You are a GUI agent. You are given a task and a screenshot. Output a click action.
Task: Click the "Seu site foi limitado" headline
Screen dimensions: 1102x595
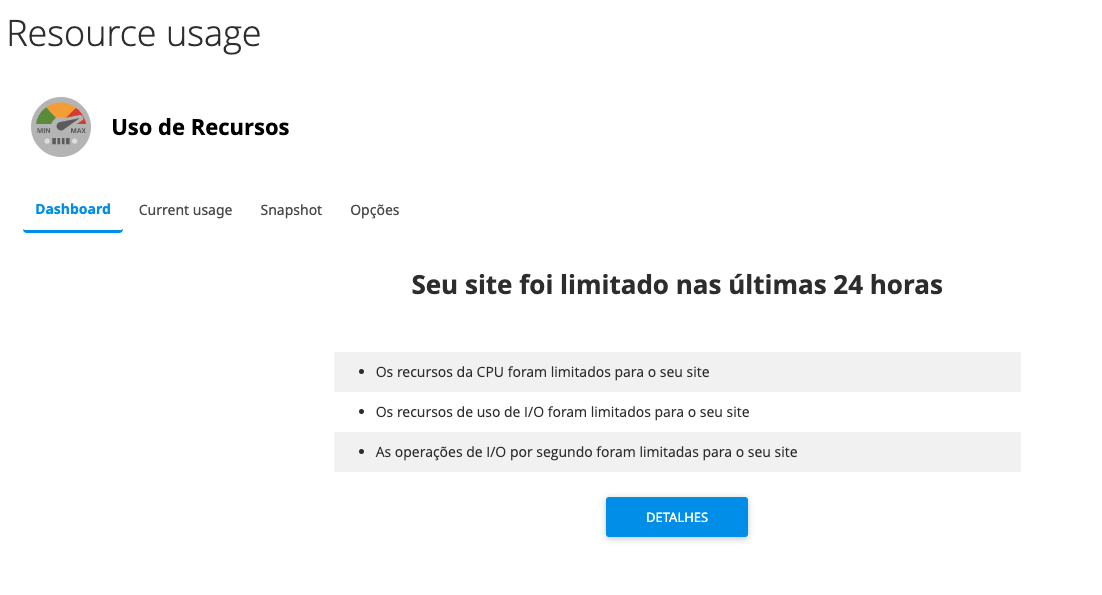pyautogui.click(x=677, y=285)
